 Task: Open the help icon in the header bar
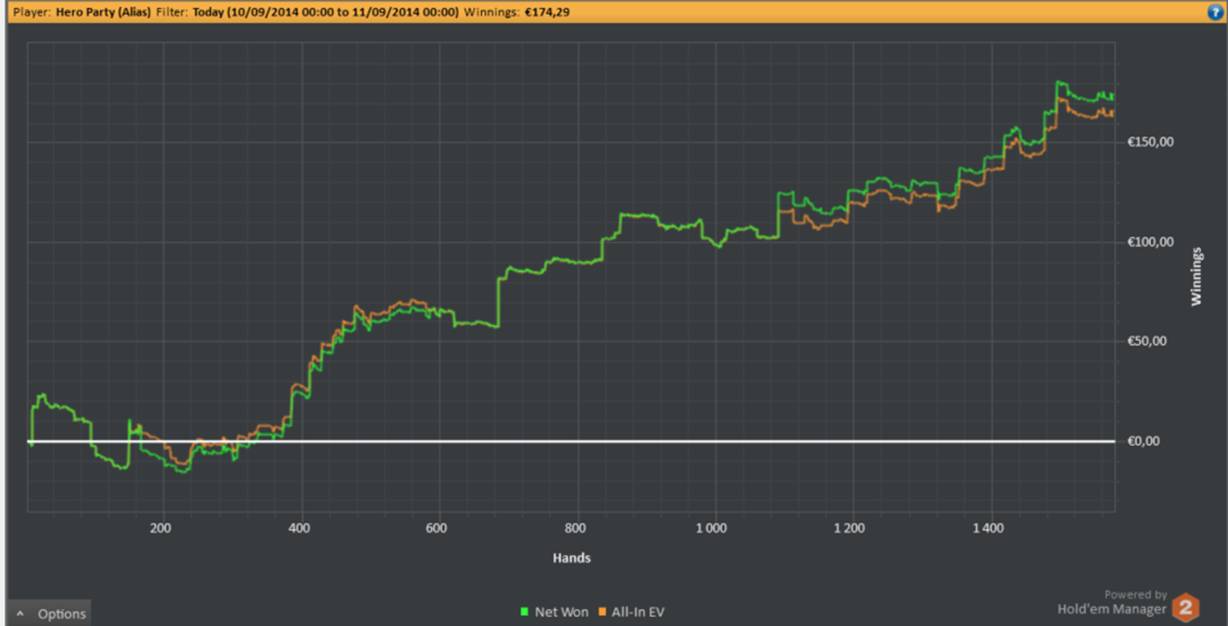pyautogui.click(x=1216, y=12)
